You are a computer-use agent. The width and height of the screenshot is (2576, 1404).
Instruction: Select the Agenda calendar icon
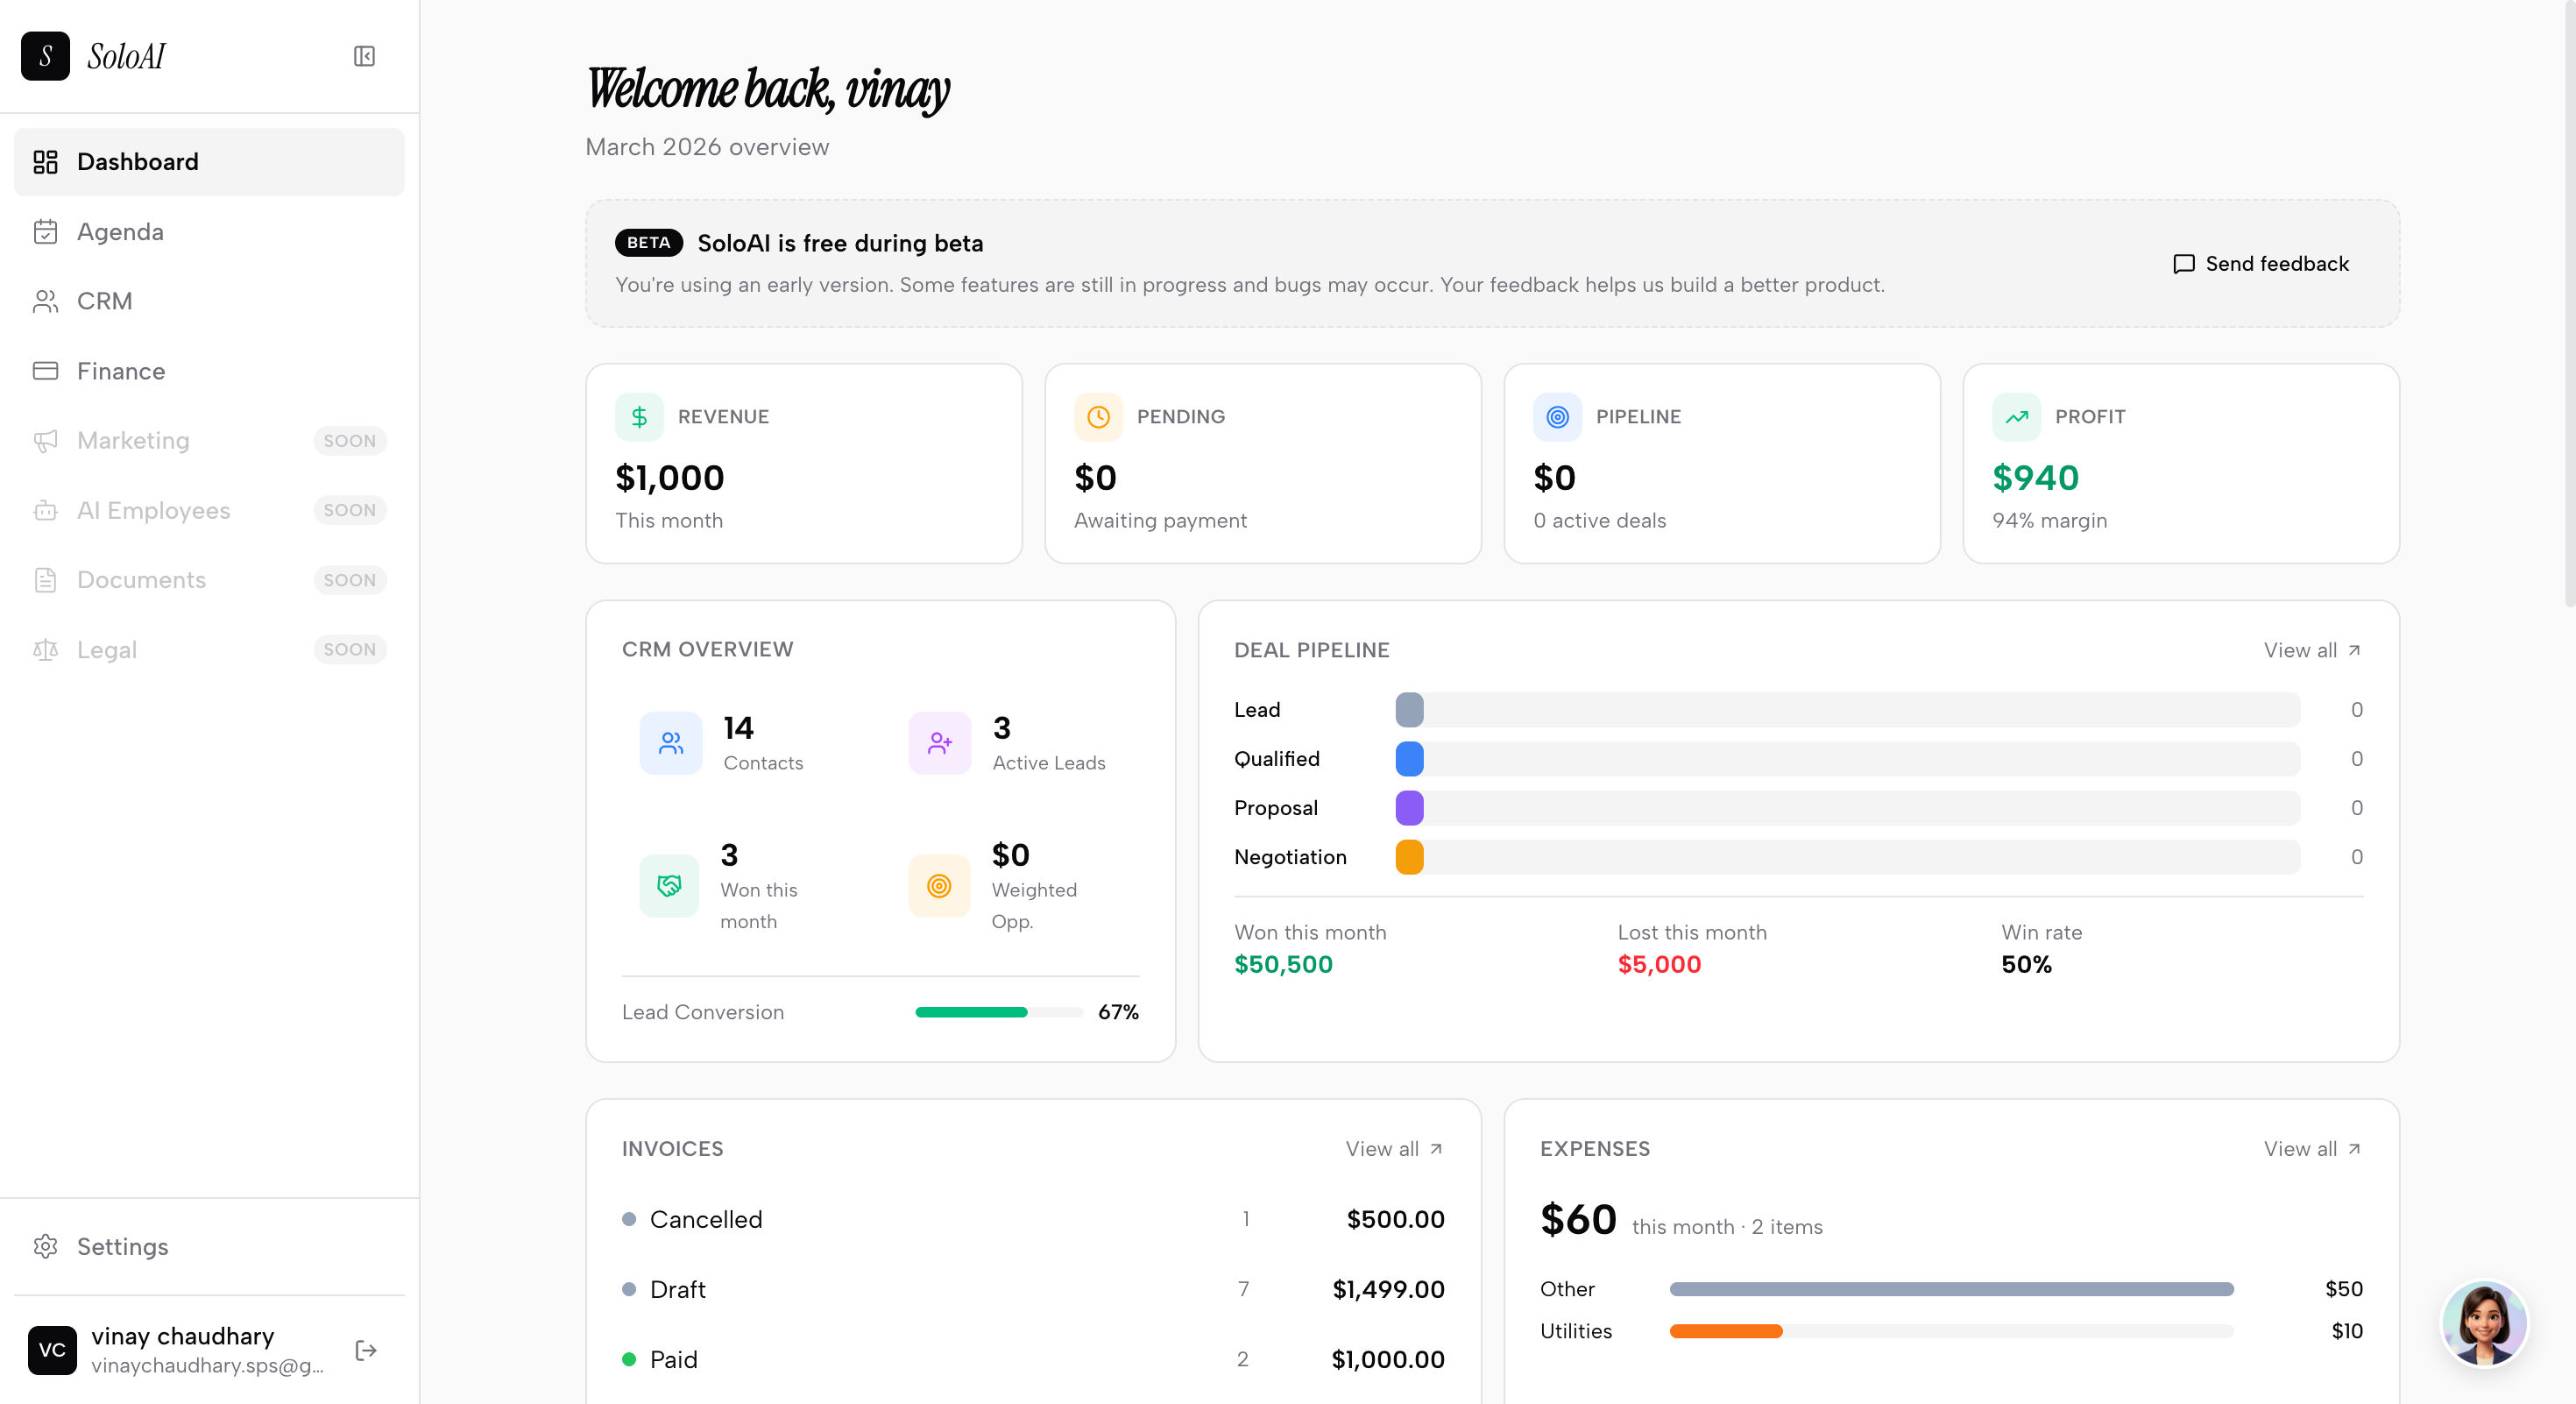coord(46,231)
